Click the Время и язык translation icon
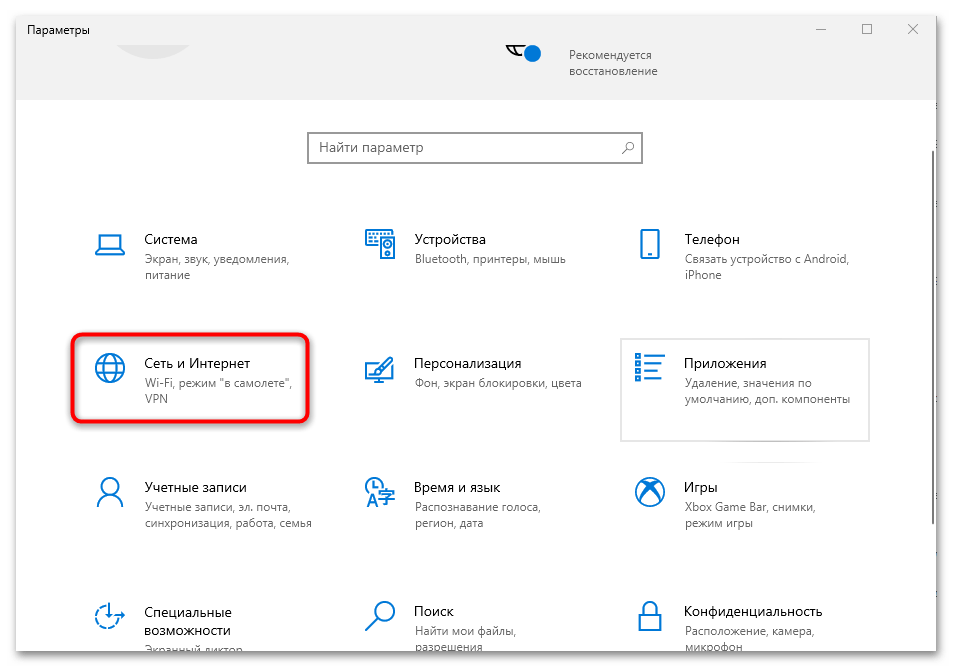This screenshot has height=667, width=953. click(x=379, y=490)
